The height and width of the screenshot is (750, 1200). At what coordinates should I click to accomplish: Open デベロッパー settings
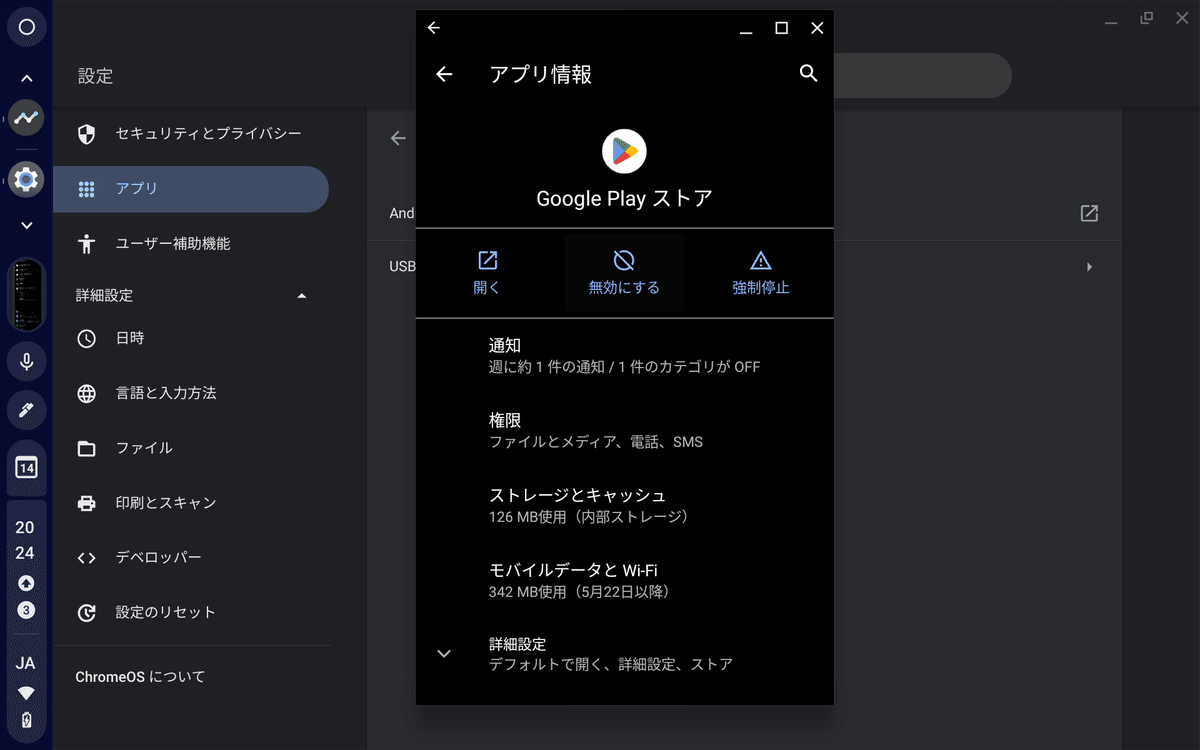pyautogui.click(x=191, y=558)
